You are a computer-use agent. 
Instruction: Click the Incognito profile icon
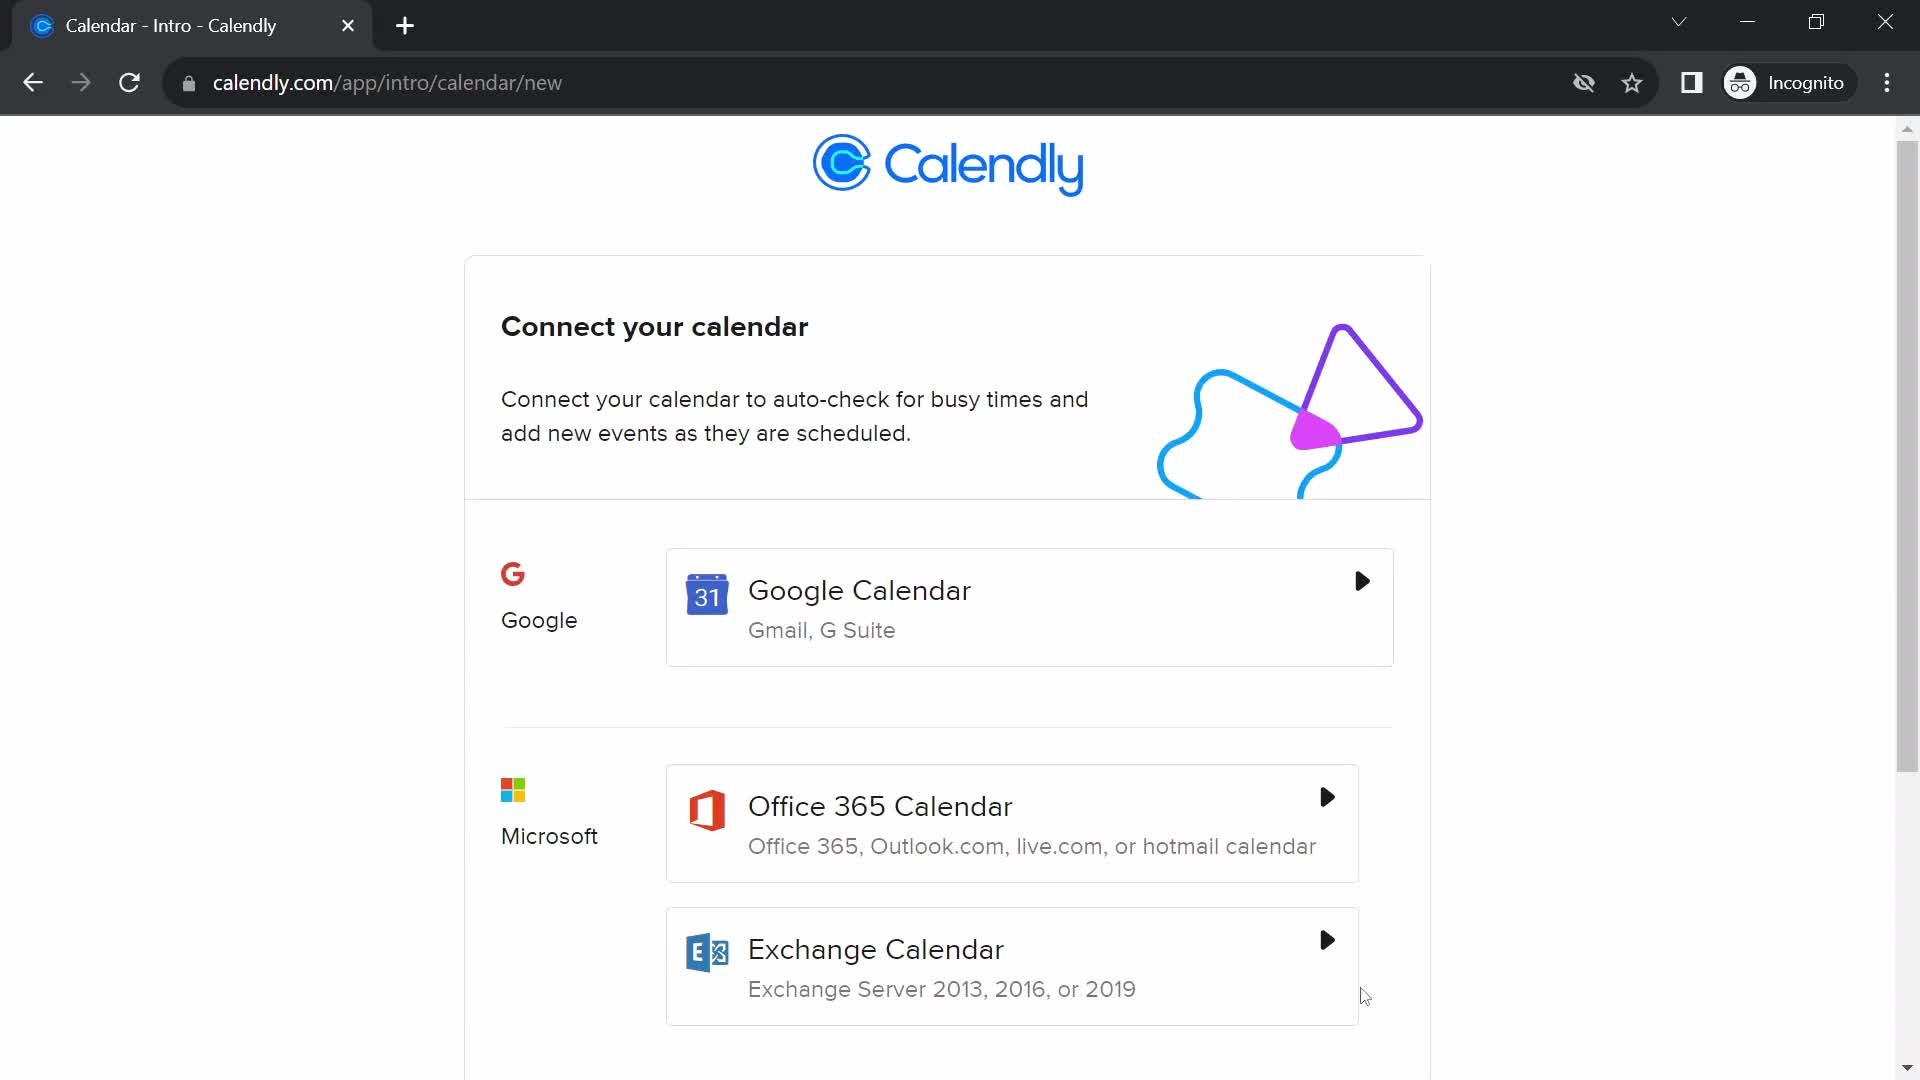pos(1741,82)
